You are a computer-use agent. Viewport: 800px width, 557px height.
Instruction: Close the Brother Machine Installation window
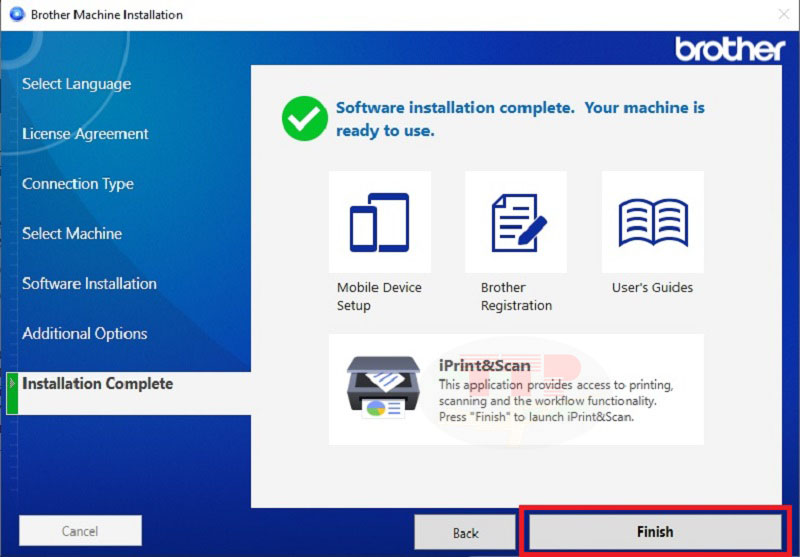pos(782,15)
